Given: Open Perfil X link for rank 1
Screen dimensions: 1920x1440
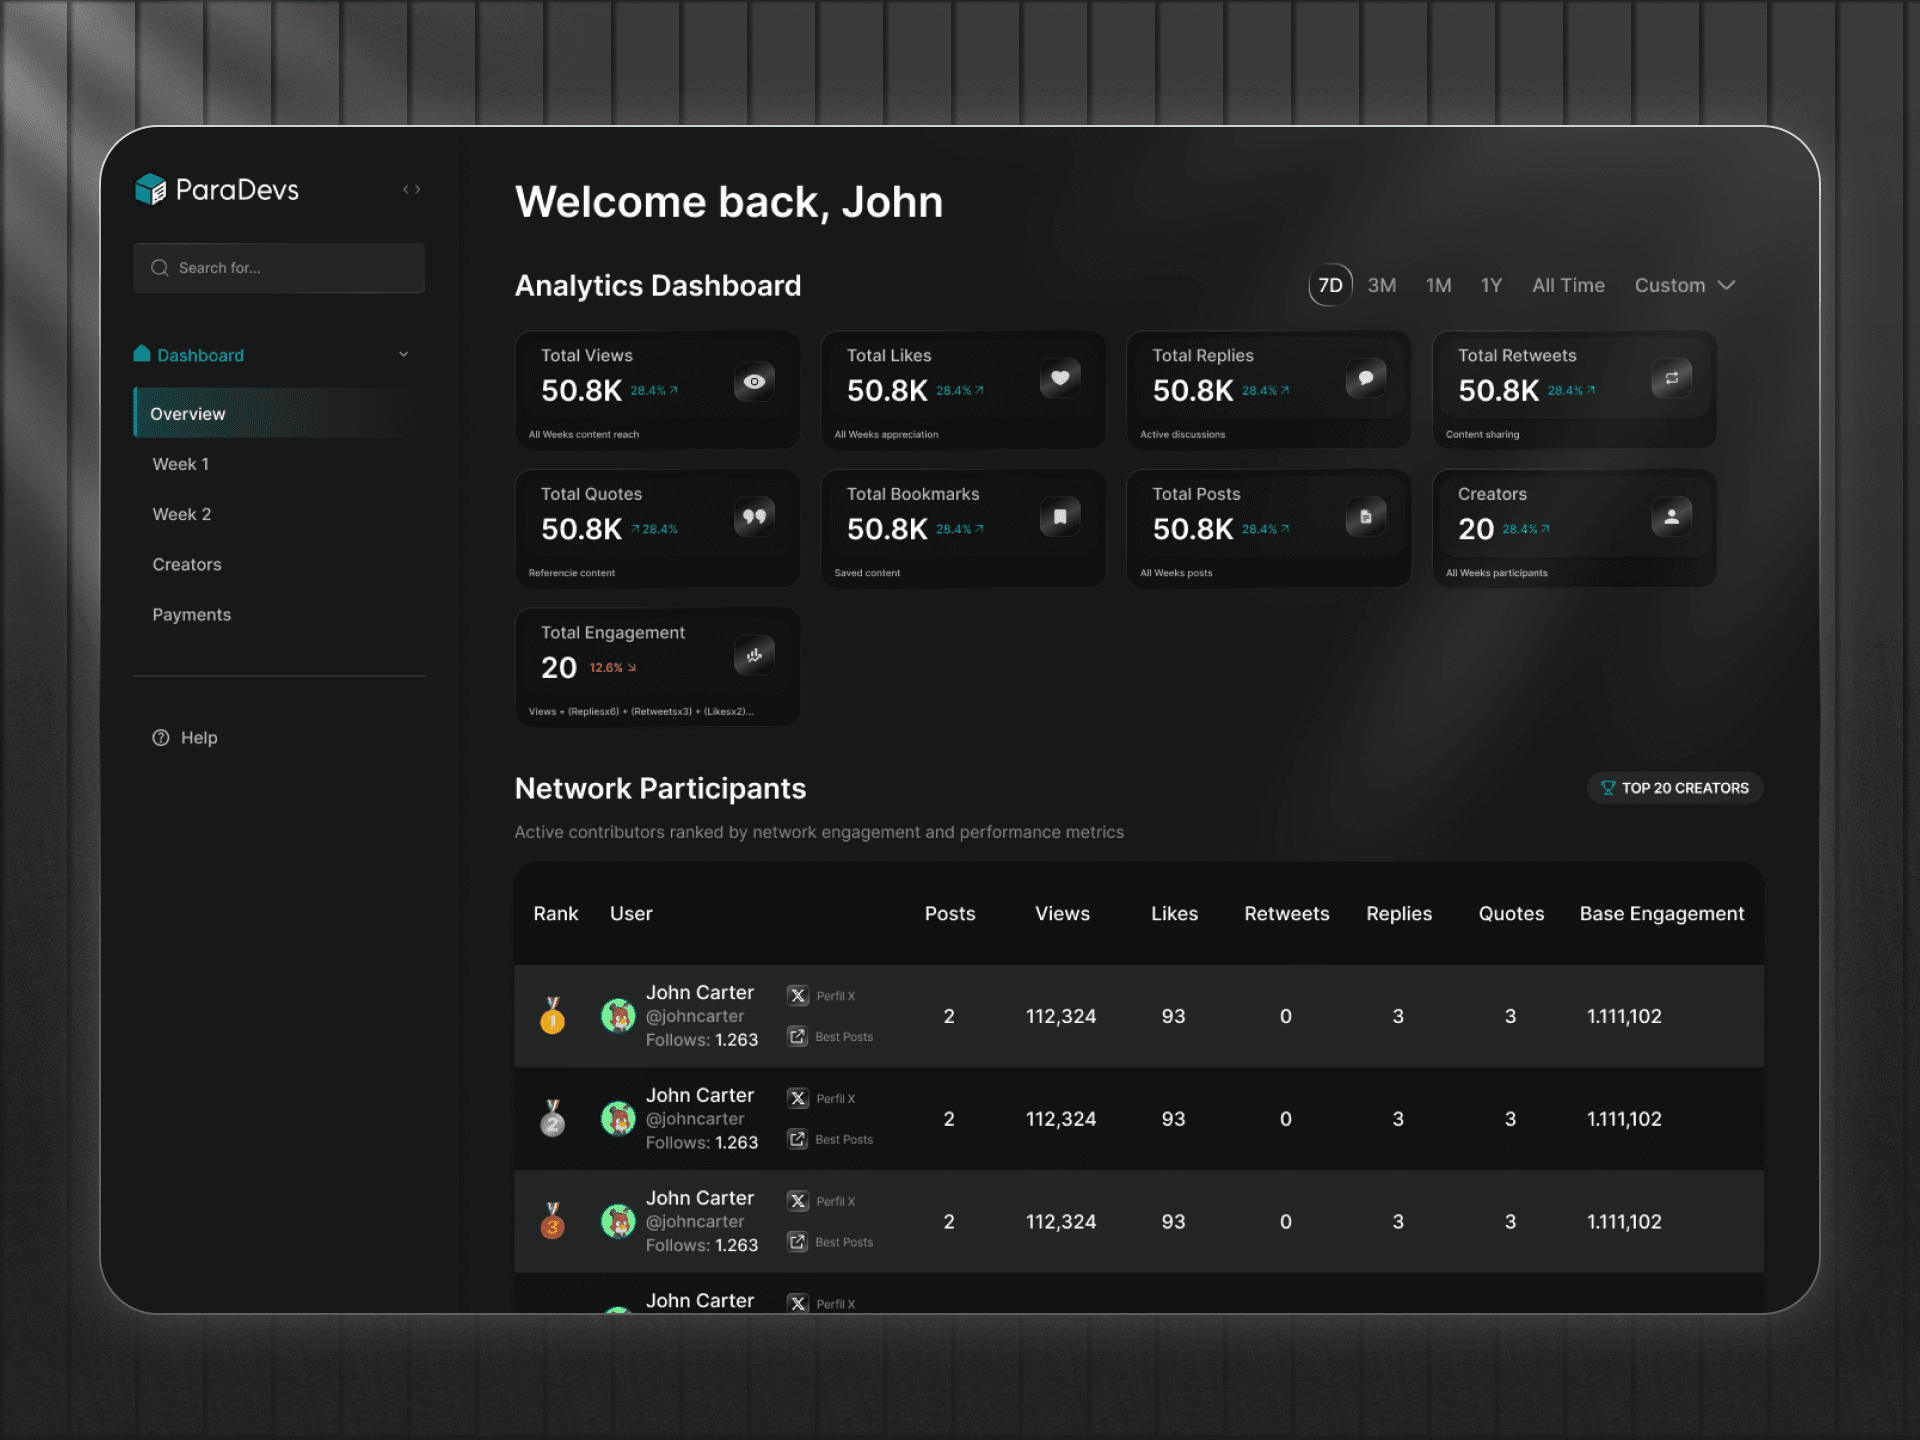Looking at the screenshot, I should point(835,996).
